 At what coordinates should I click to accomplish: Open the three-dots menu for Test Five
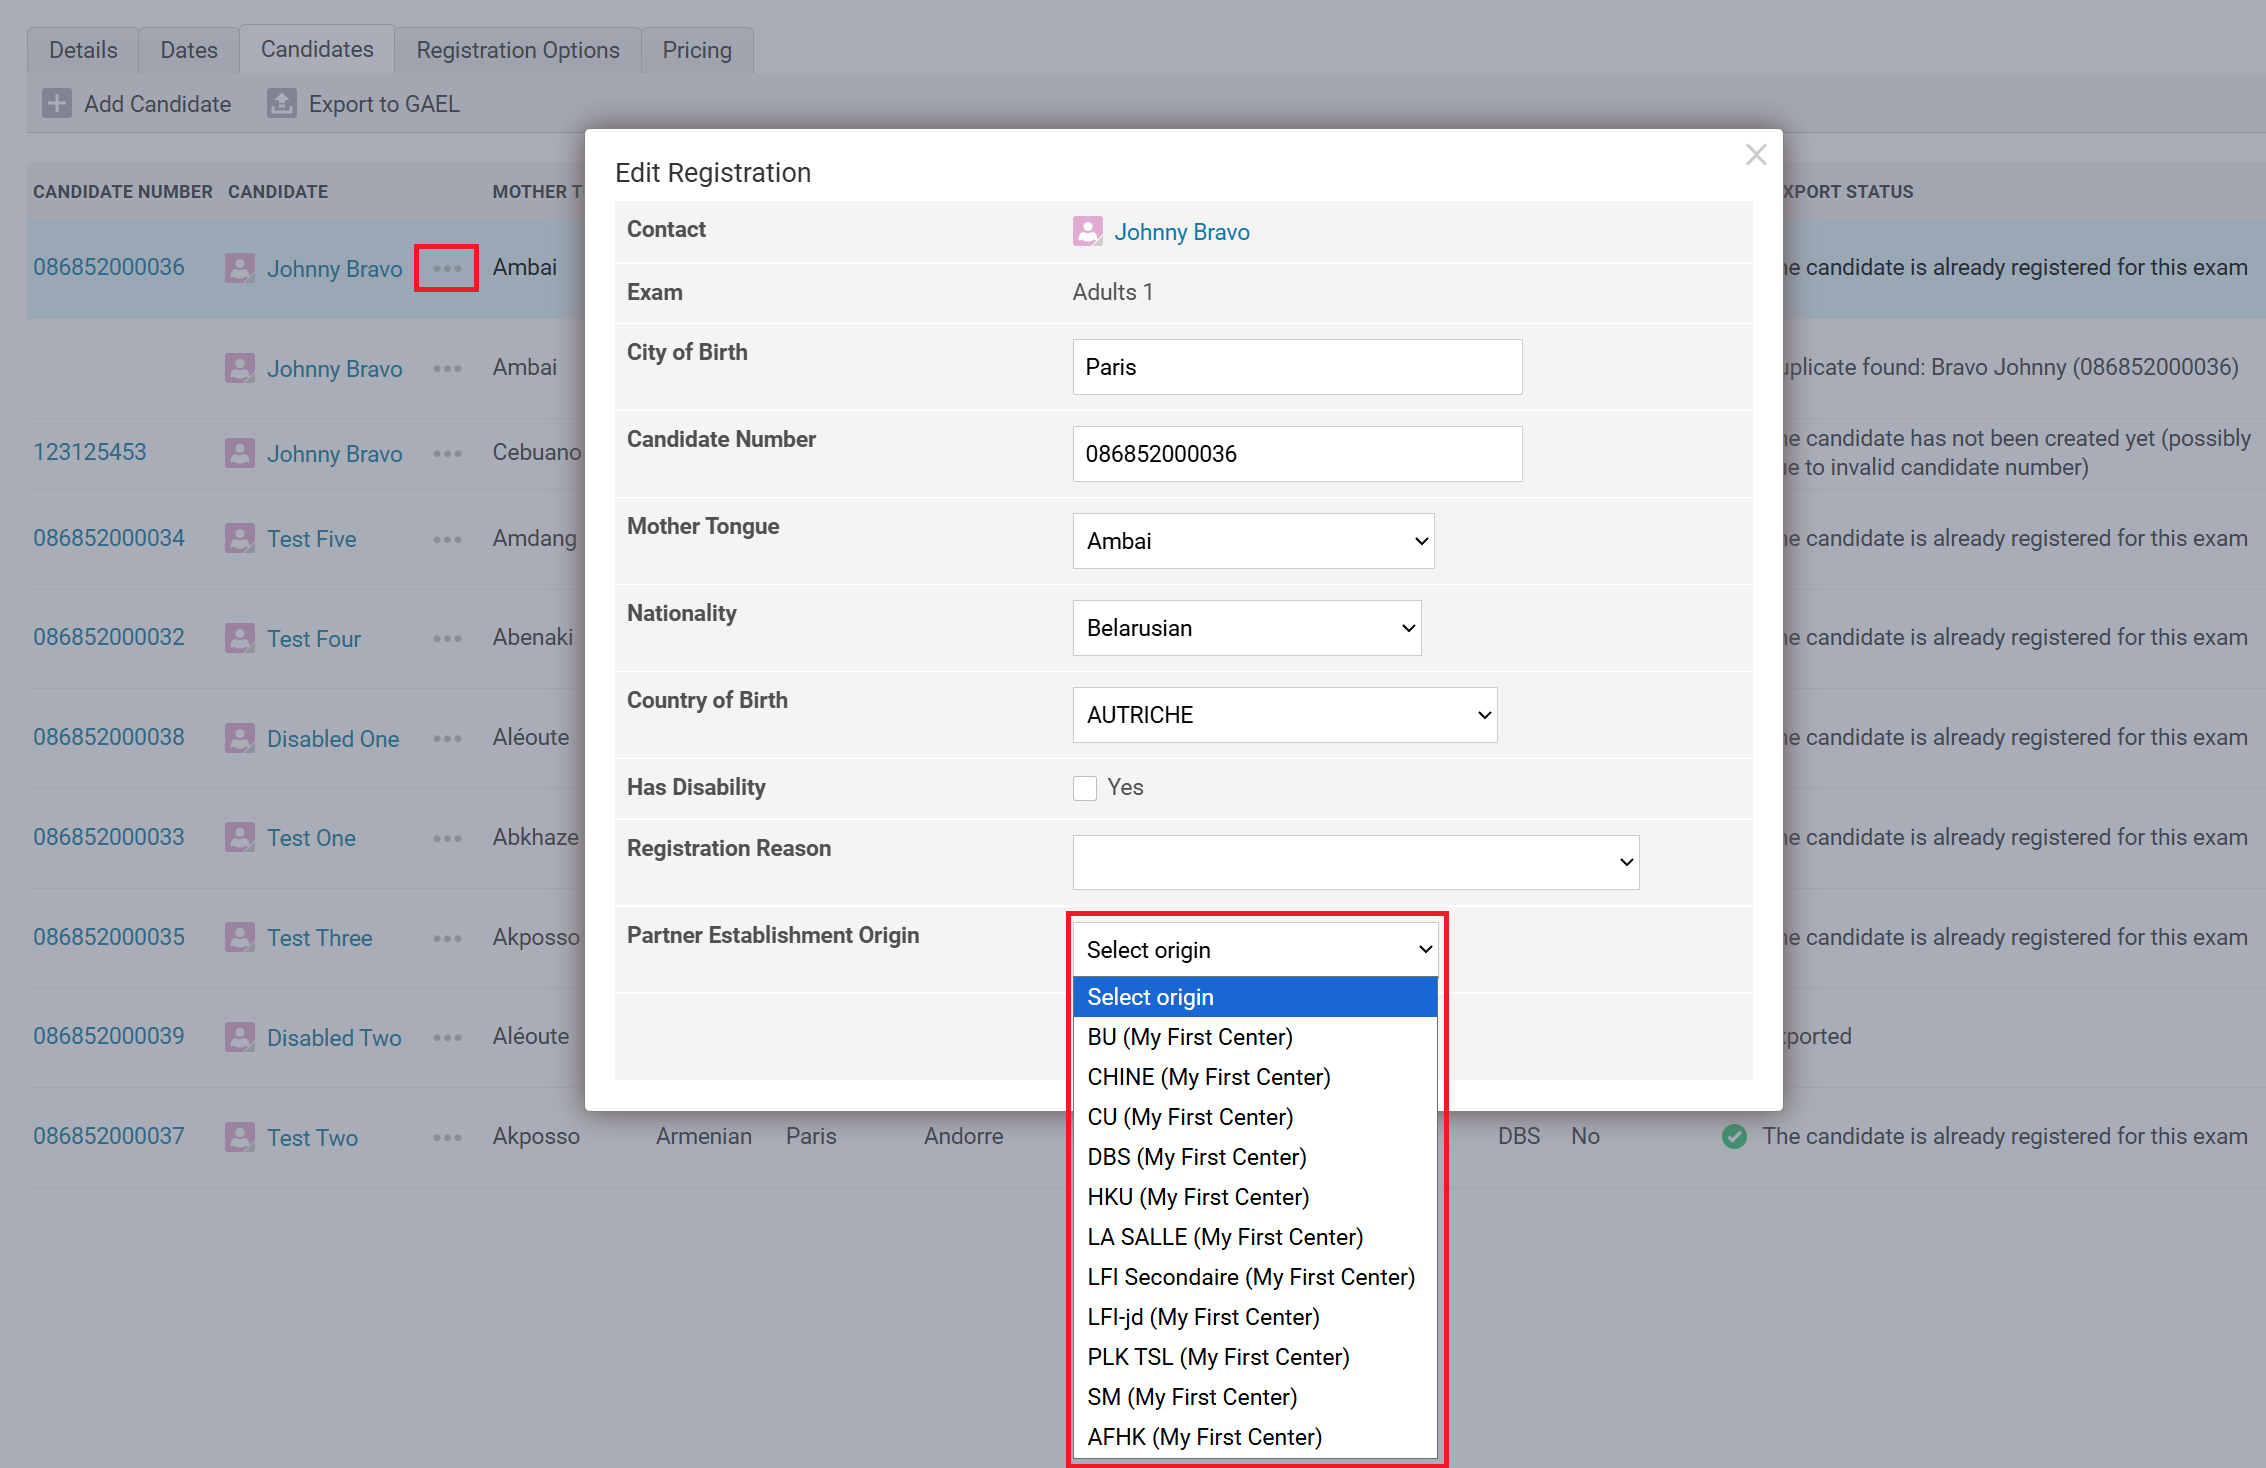click(447, 539)
